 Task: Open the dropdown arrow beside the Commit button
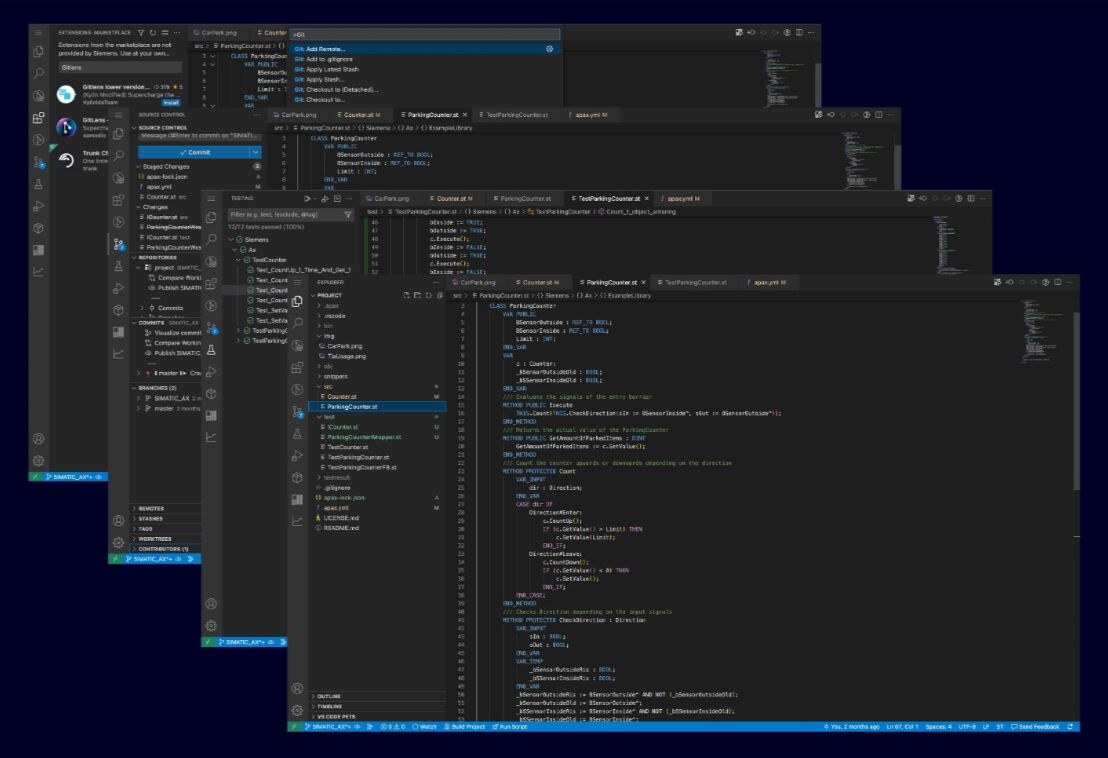tap(255, 152)
